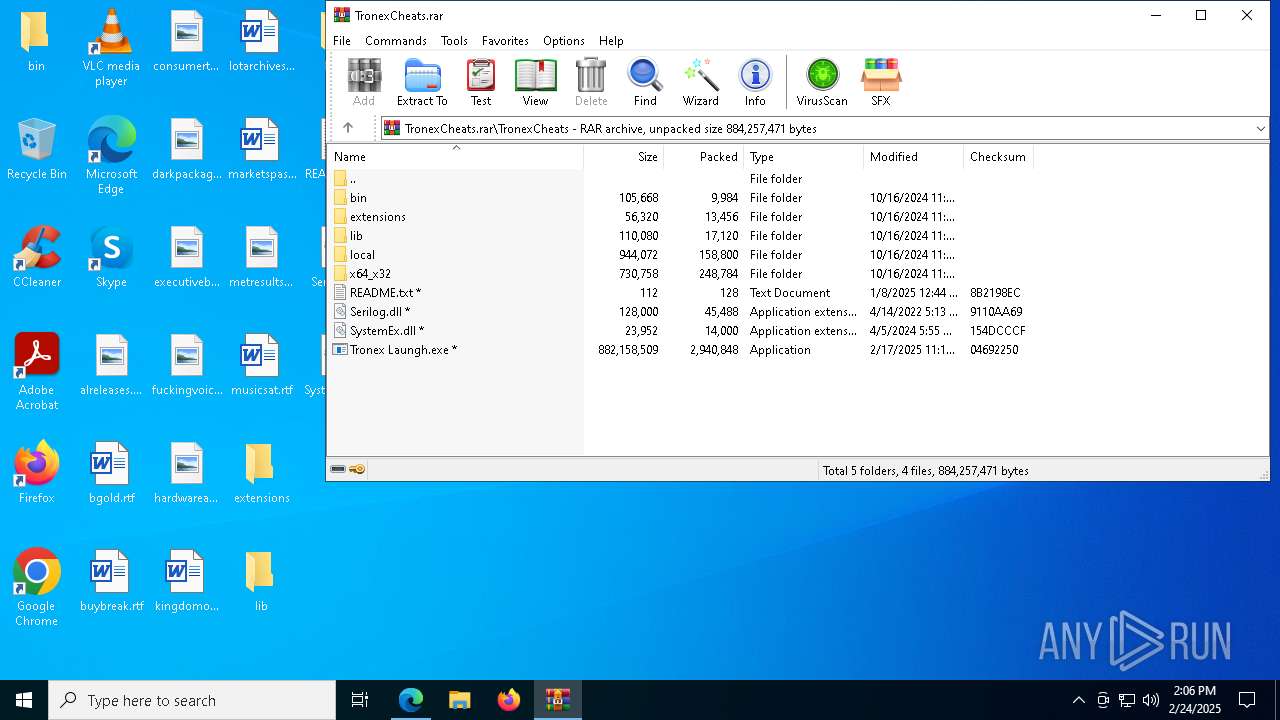Click the Add toolbar icon

click(x=364, y=82)
